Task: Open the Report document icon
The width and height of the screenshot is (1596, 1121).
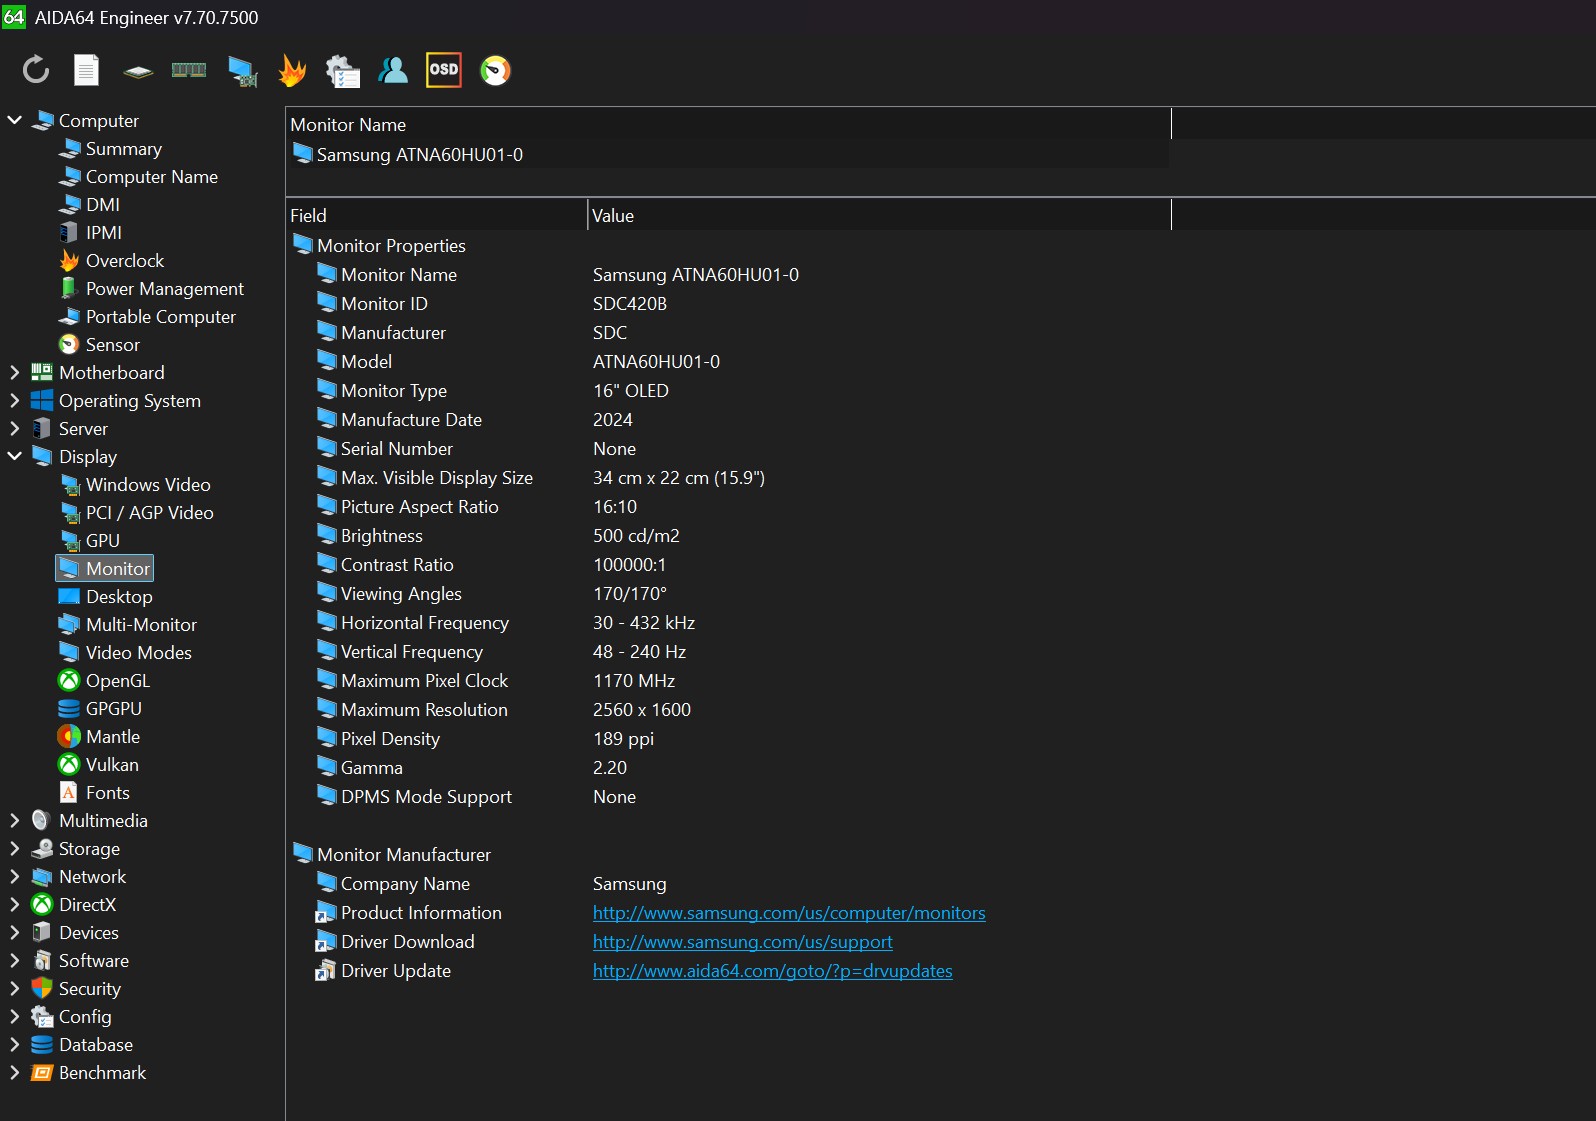Action: (x=87, y=70)
